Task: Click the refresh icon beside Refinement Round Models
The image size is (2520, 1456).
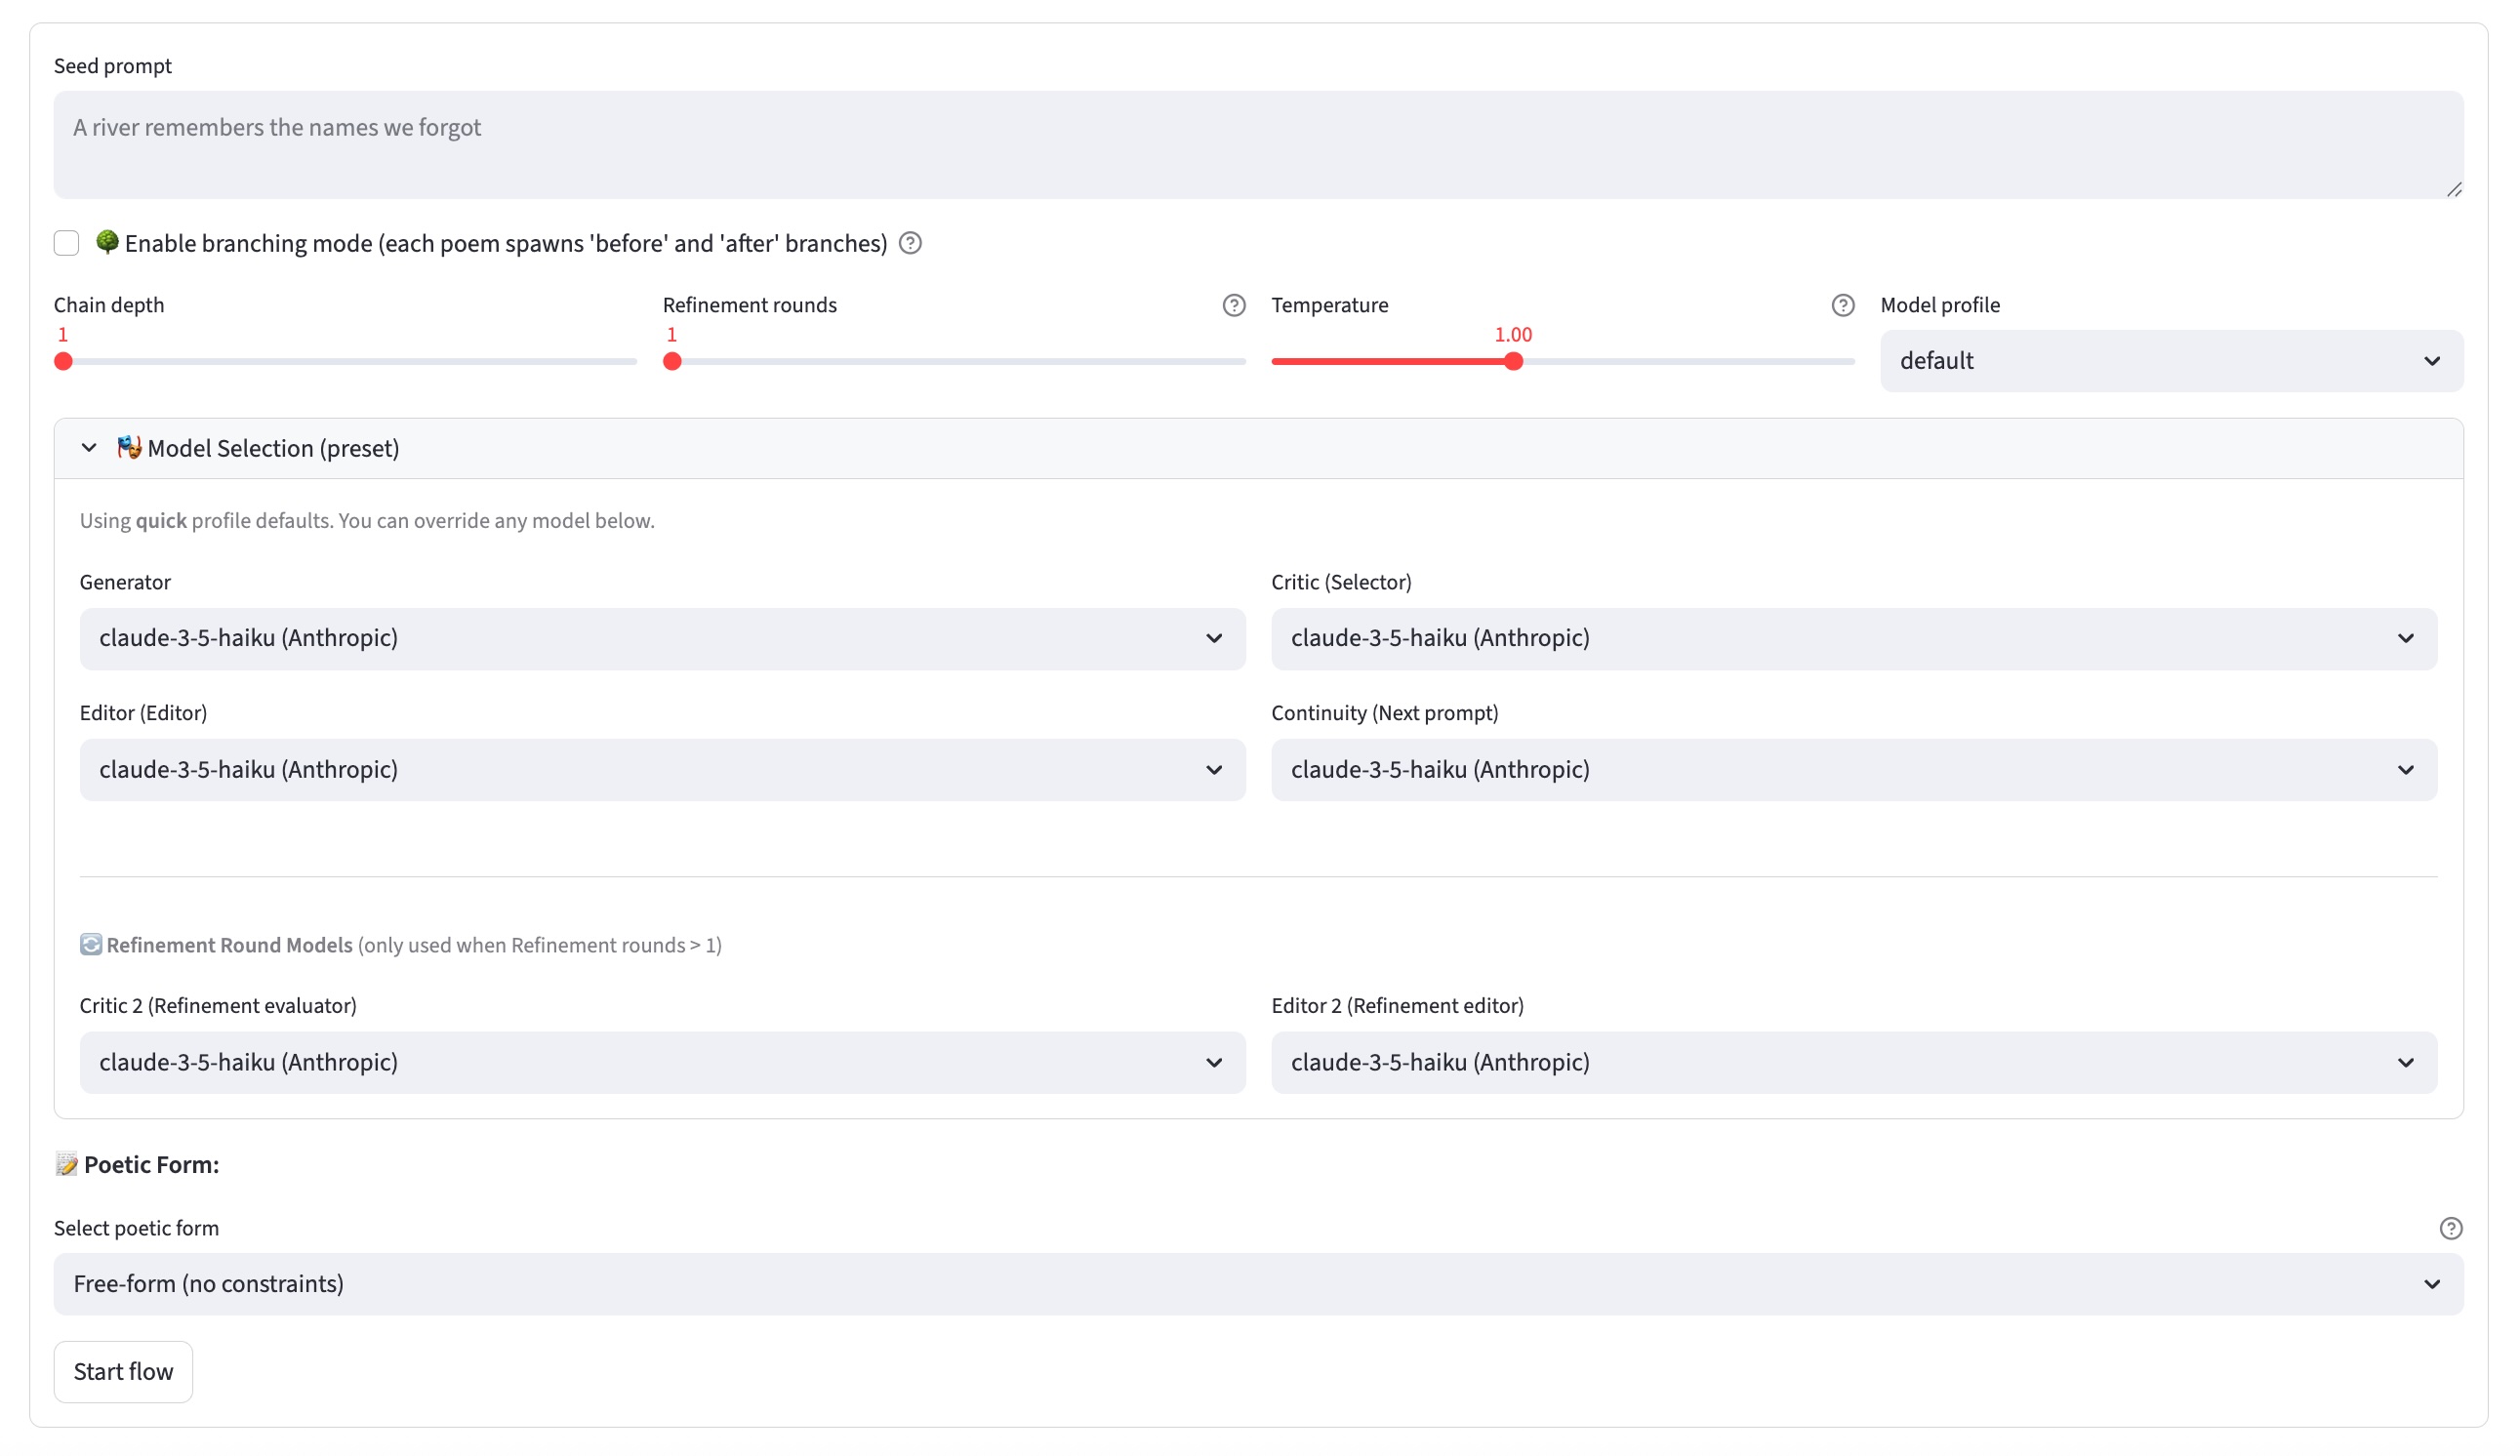Action: [x=91, y=945]
